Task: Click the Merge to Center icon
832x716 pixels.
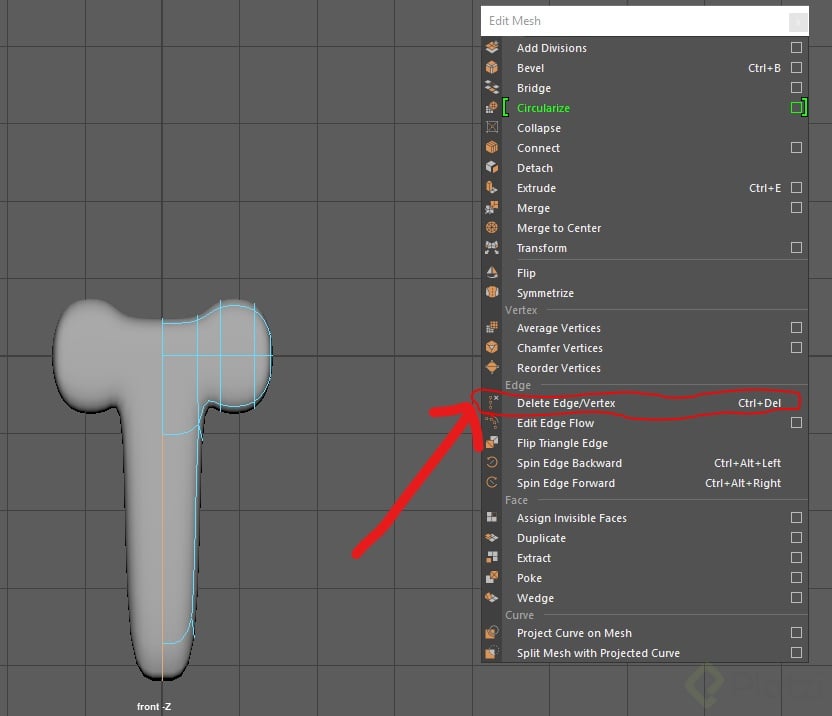Action: (492, 228)
